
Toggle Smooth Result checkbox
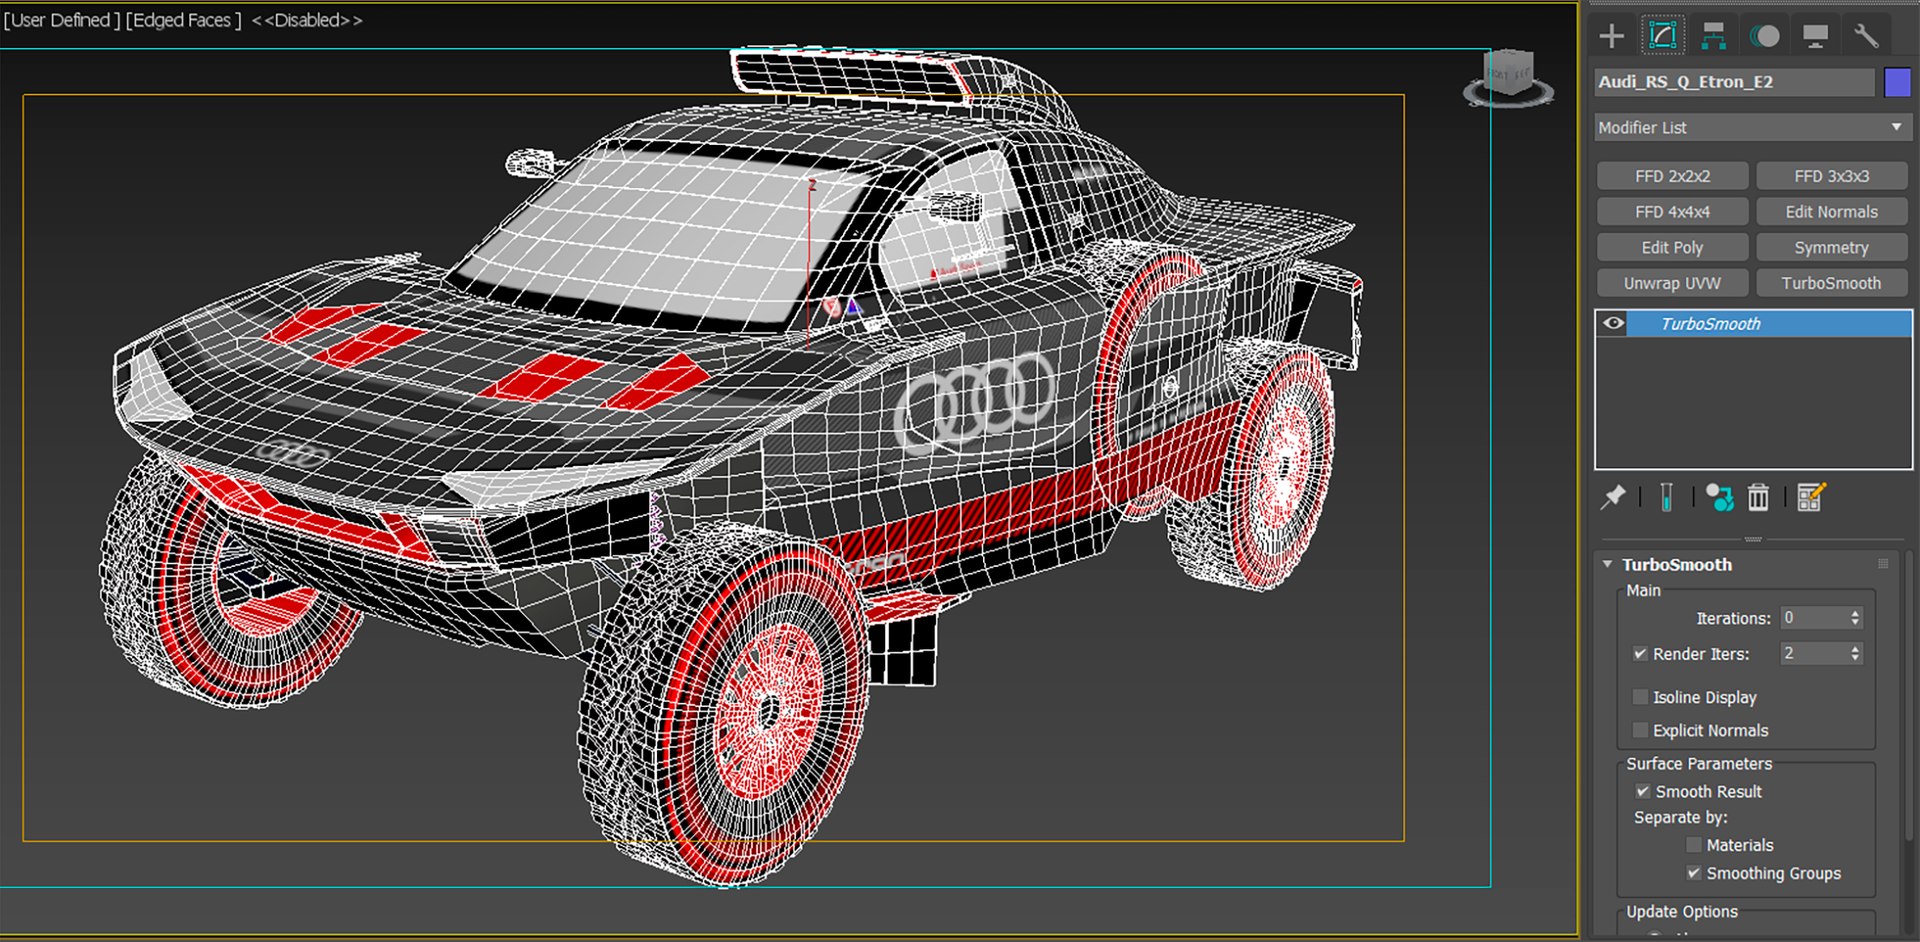1642,791
